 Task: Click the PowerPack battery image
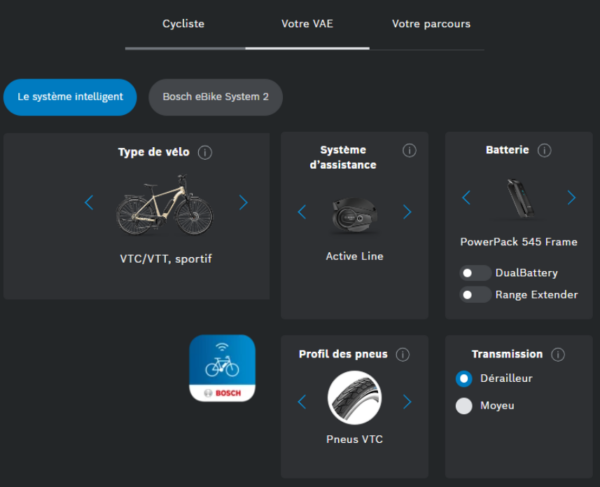point(519,199)
